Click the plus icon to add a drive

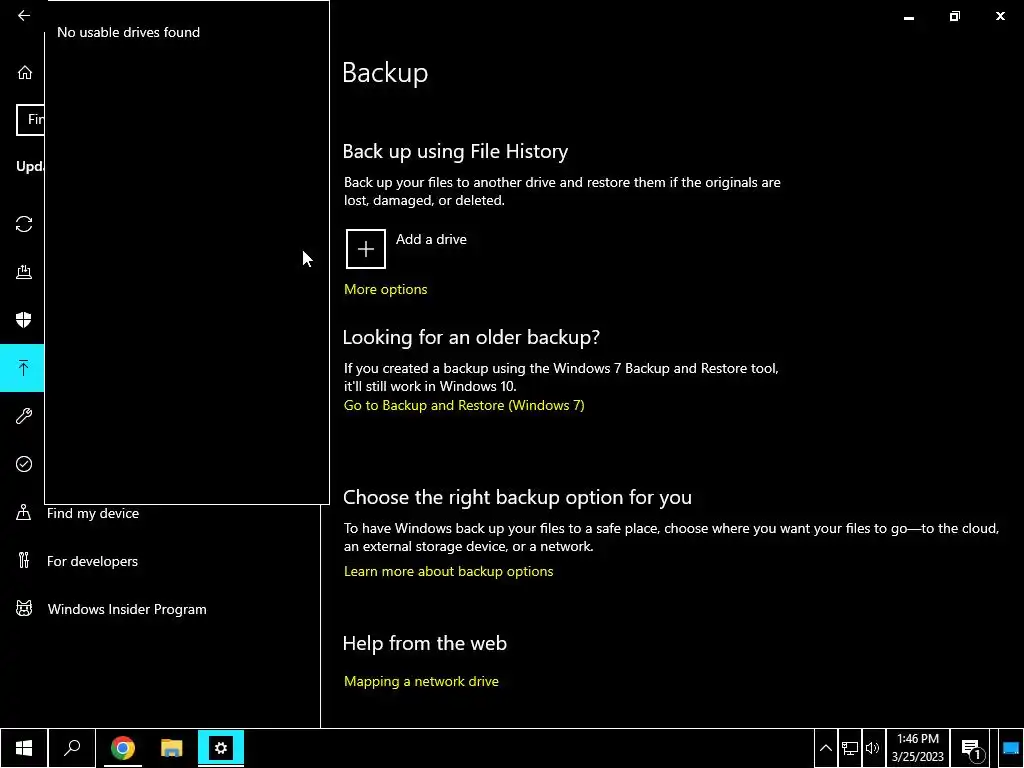(x=366, y=249)
